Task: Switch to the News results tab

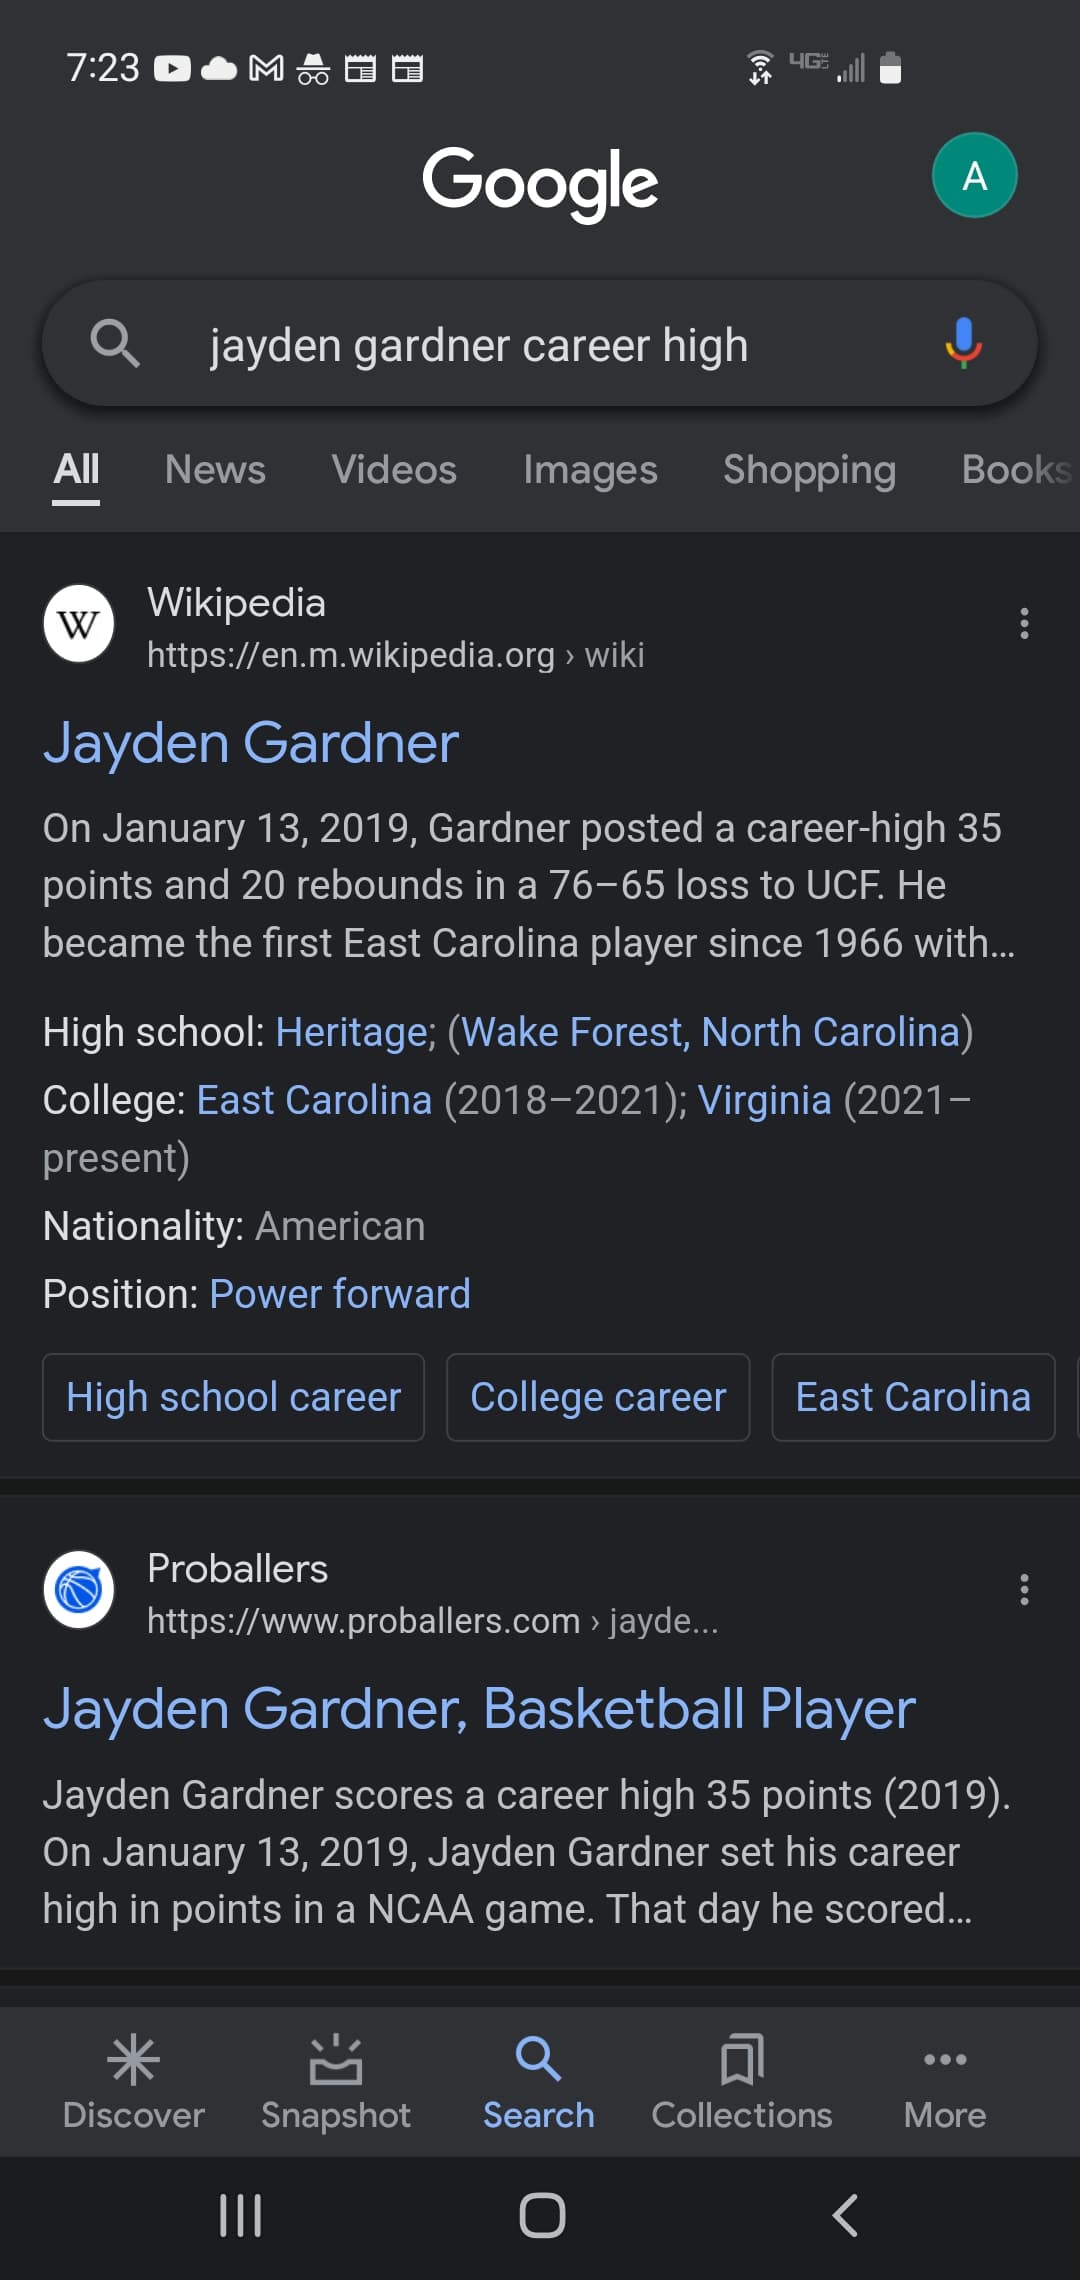Action: point(215,469)
